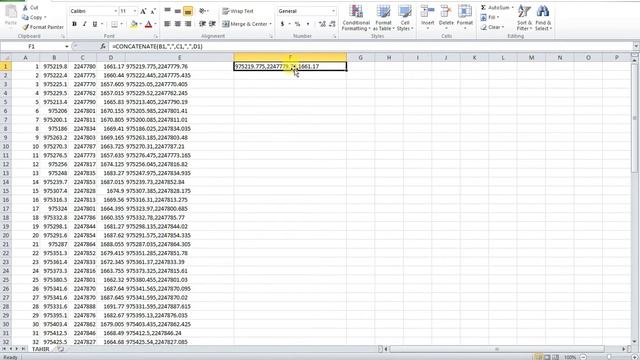
Task: Apply Percent Style
Action: [x=298, y=24]
